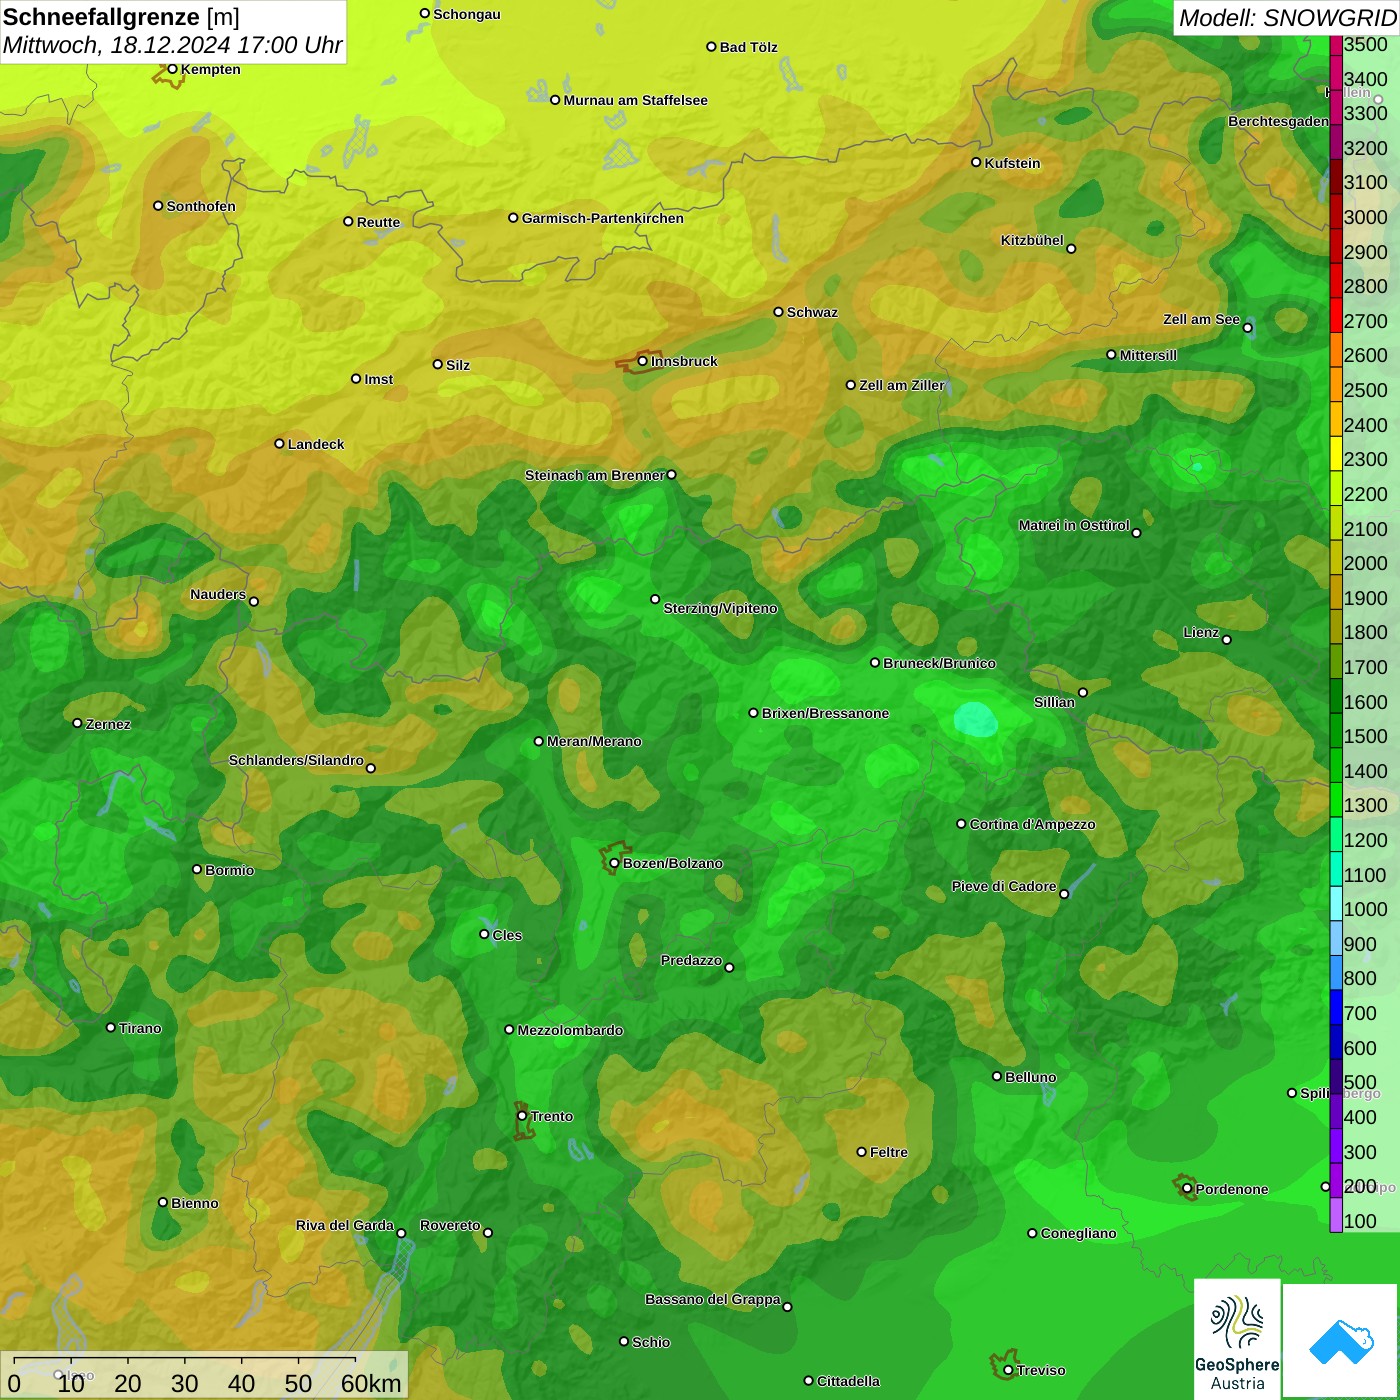1400x1400 pixels.
Task: Click the 'Conegliano' label
Action: pos(1078,1233)
